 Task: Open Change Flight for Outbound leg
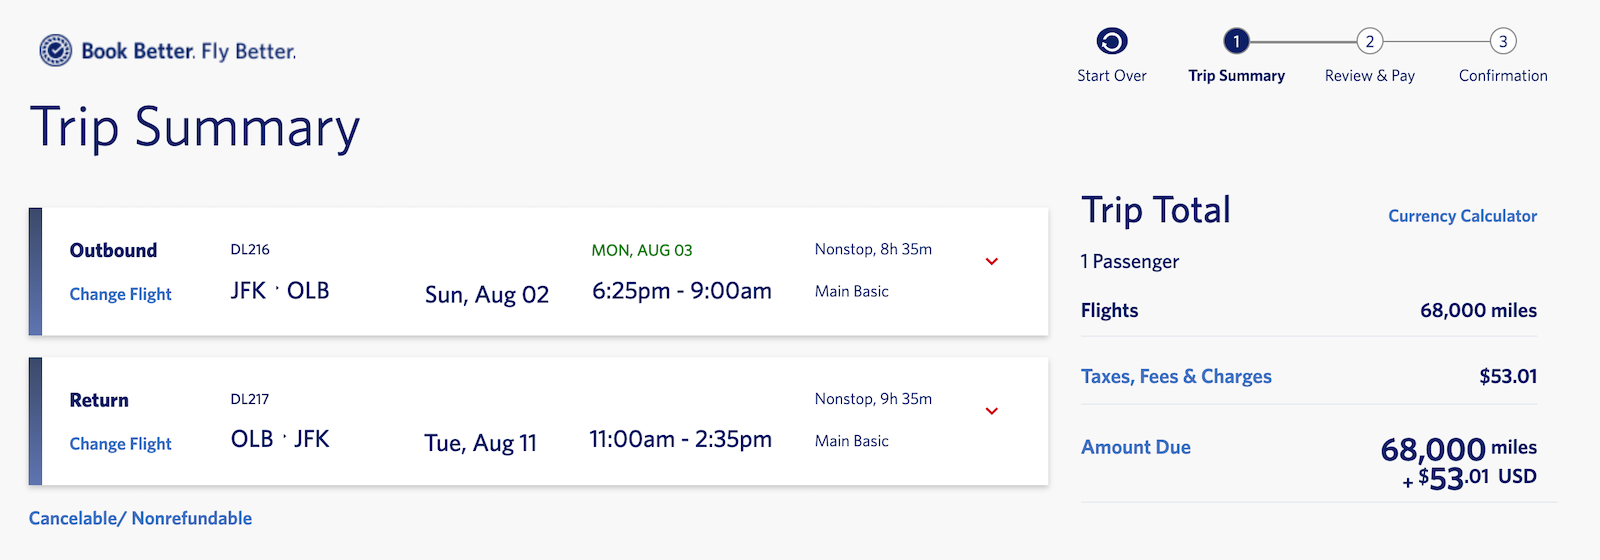[120, 294]
